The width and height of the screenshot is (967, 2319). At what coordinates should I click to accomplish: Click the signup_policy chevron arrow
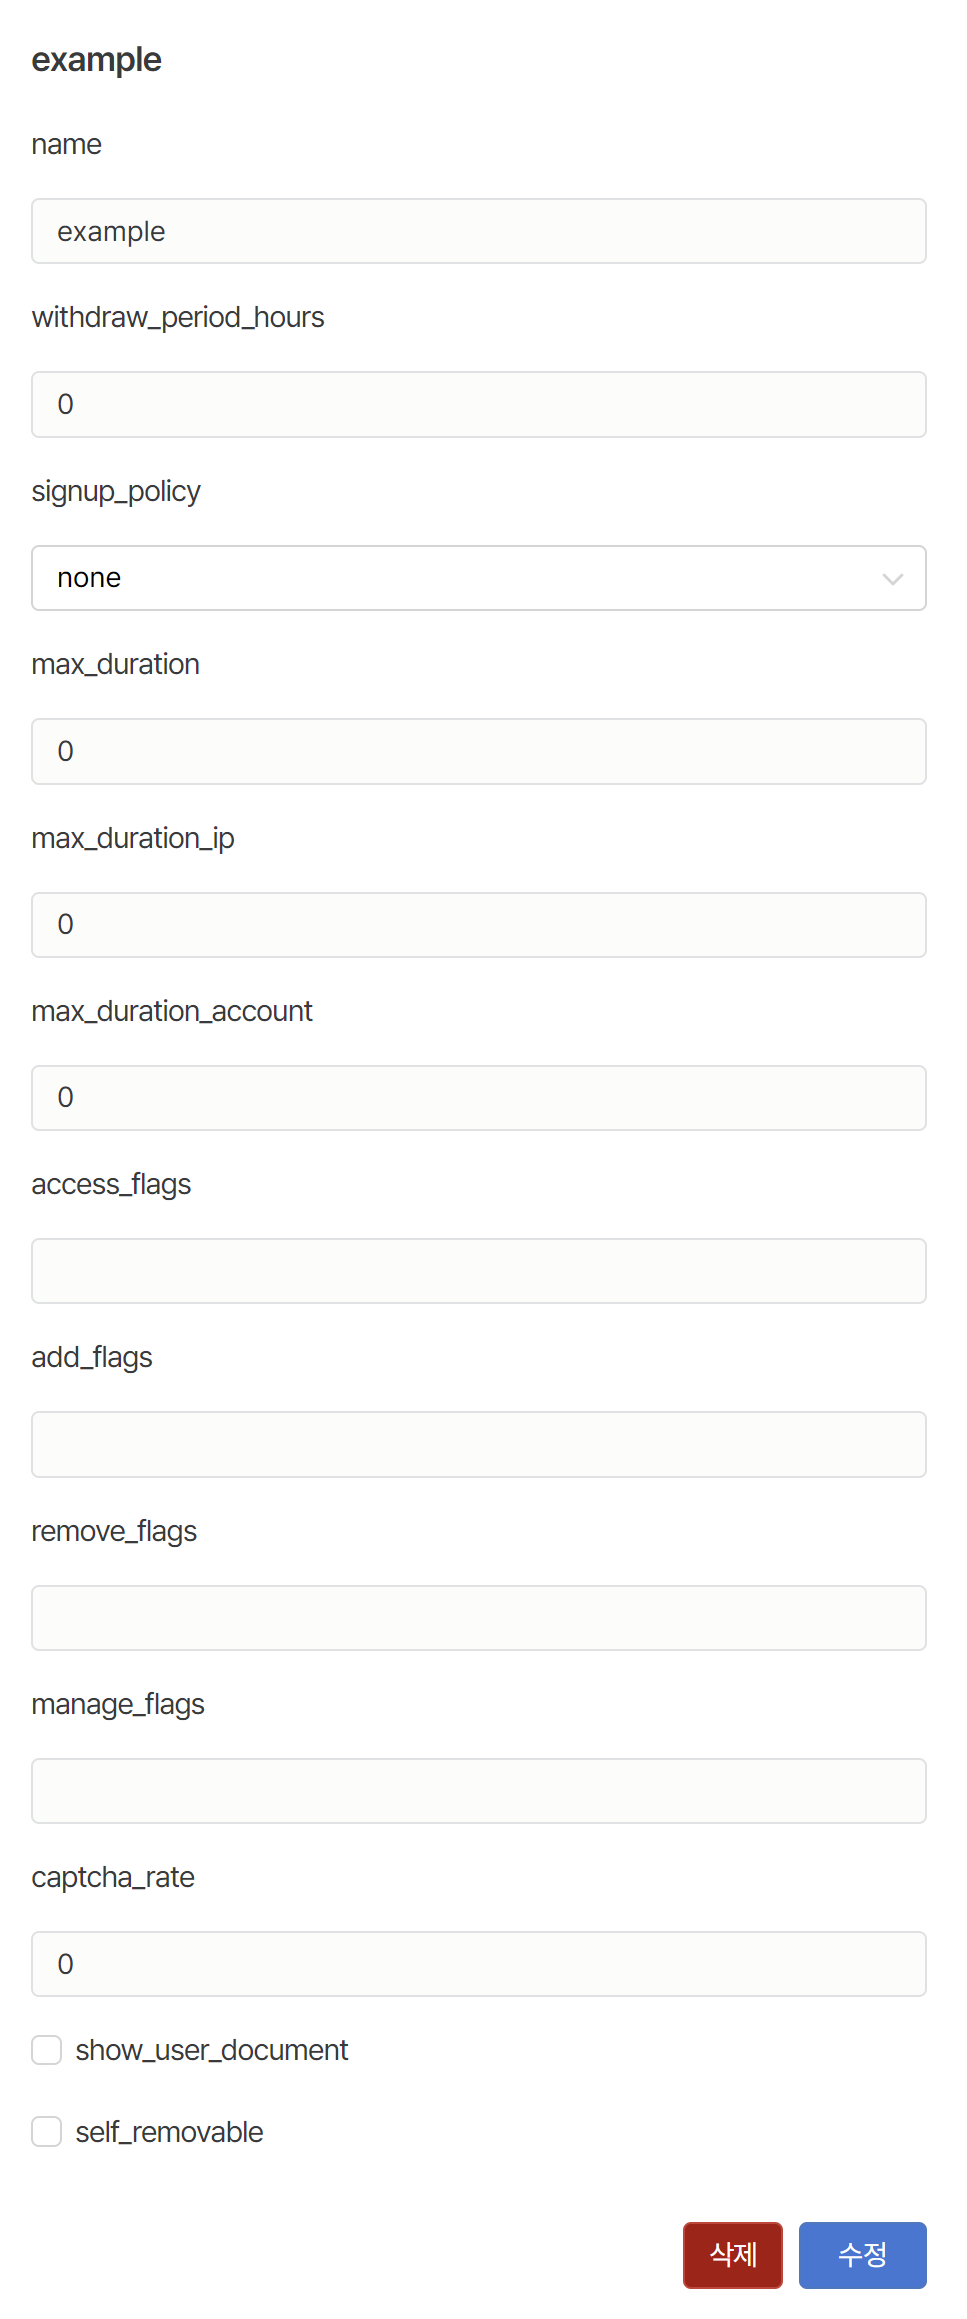tap(892, 579)
